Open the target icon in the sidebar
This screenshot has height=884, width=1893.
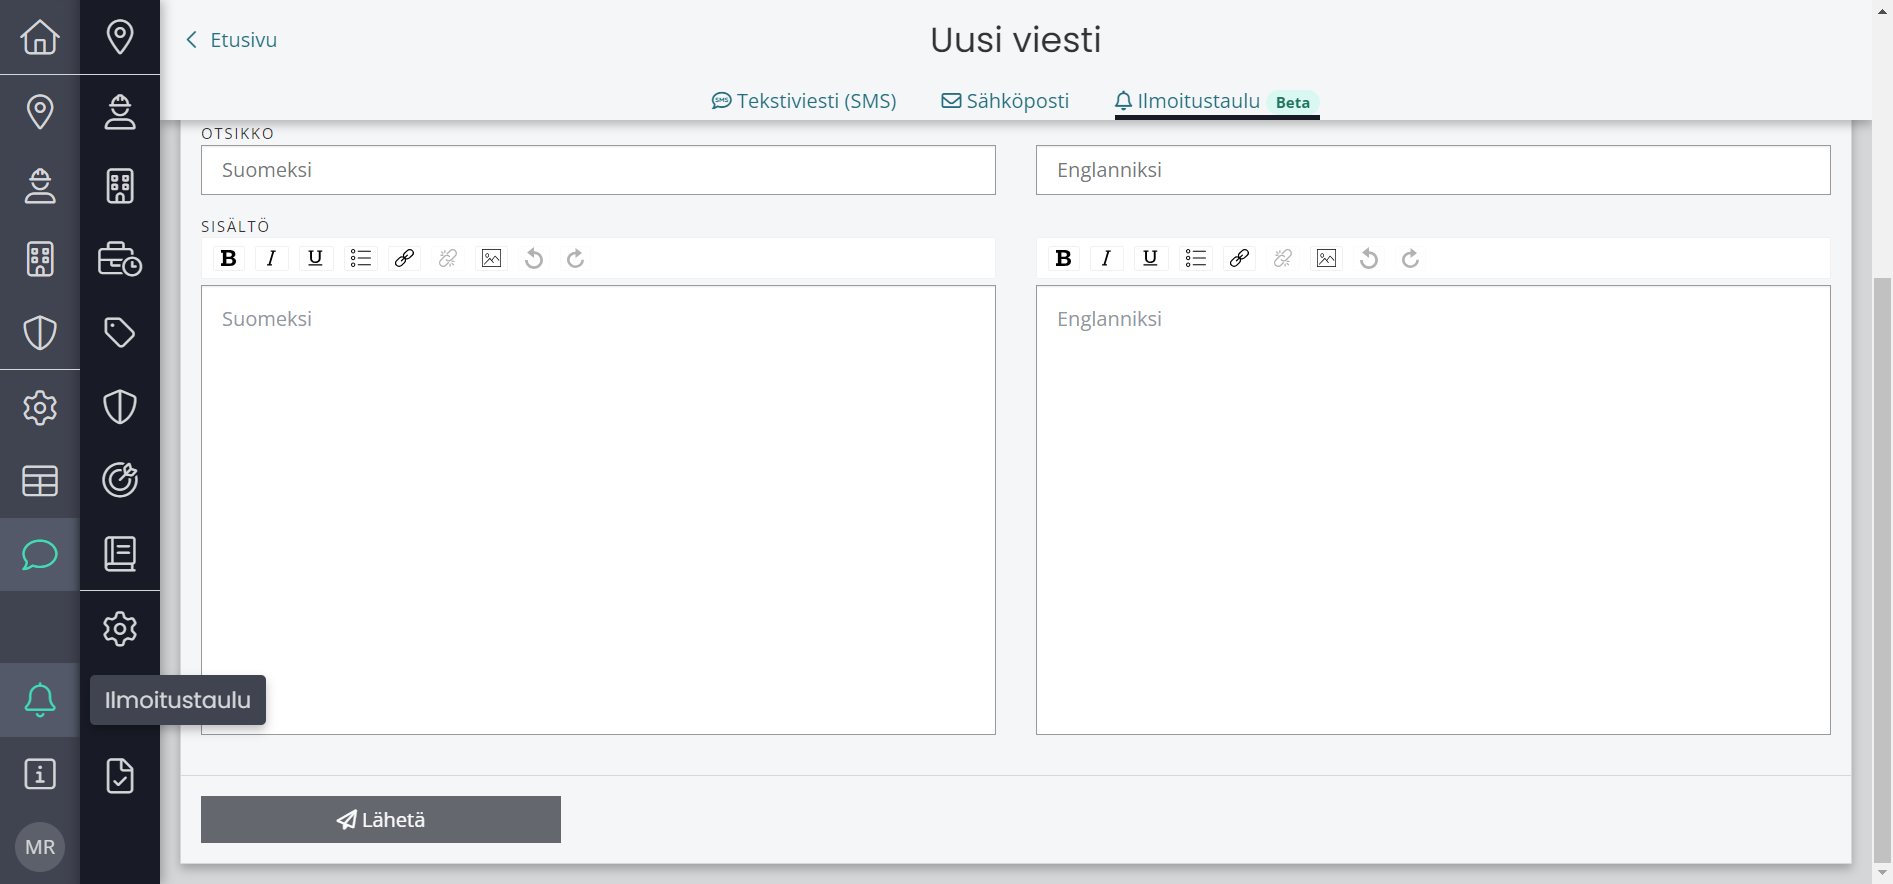tap(120, 480)
